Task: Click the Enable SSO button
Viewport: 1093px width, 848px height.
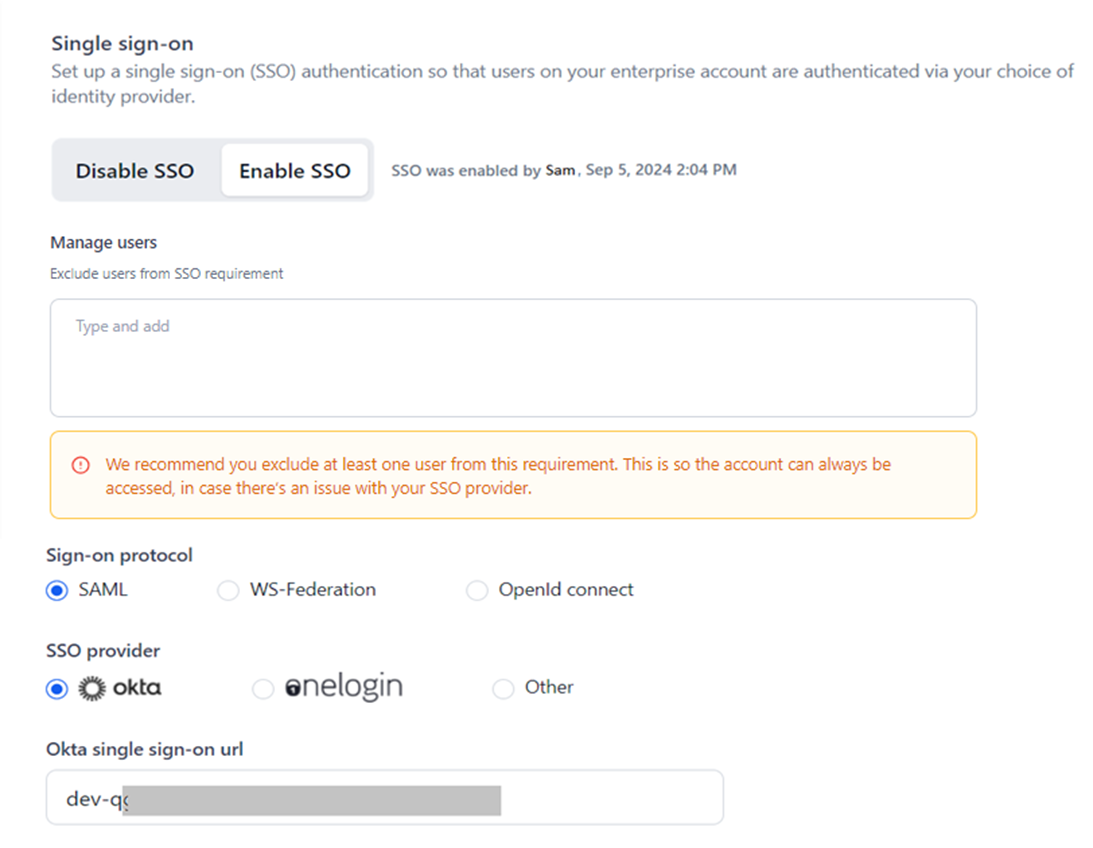Action: [294, 170]
